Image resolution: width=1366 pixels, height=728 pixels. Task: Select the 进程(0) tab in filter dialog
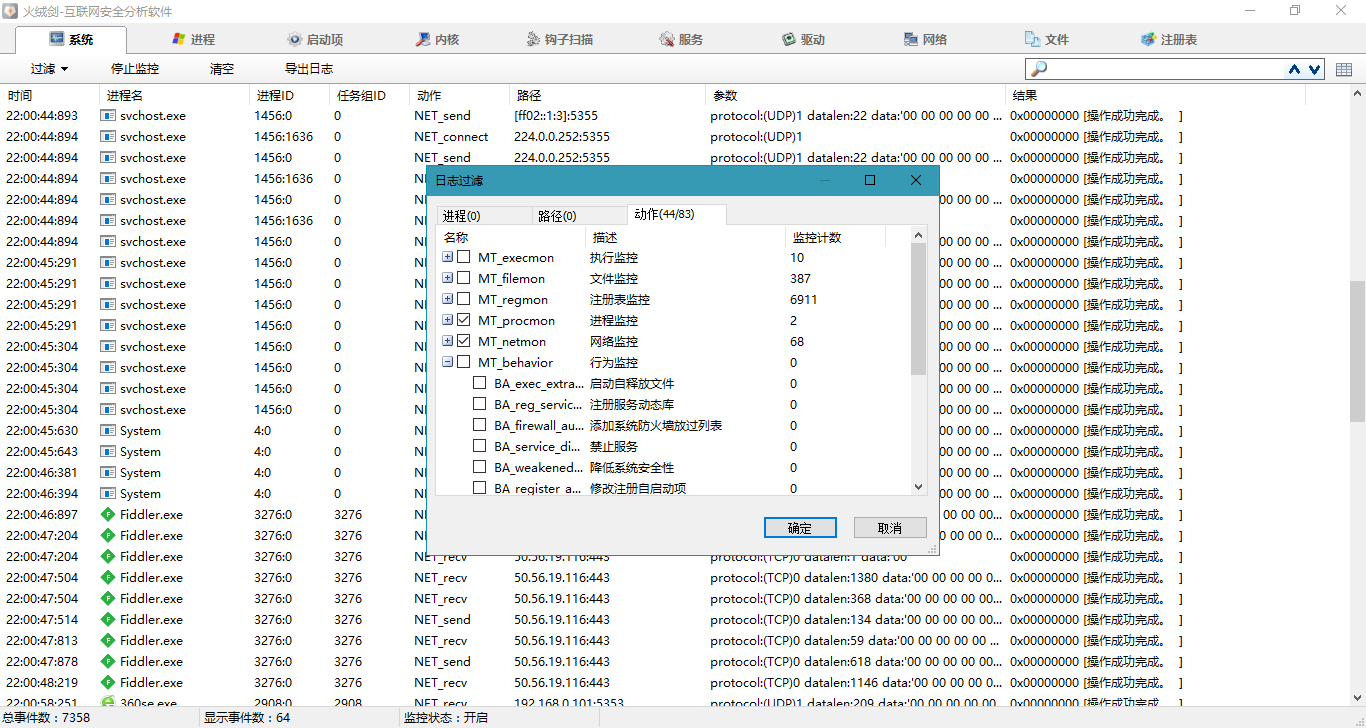[461, 216]
